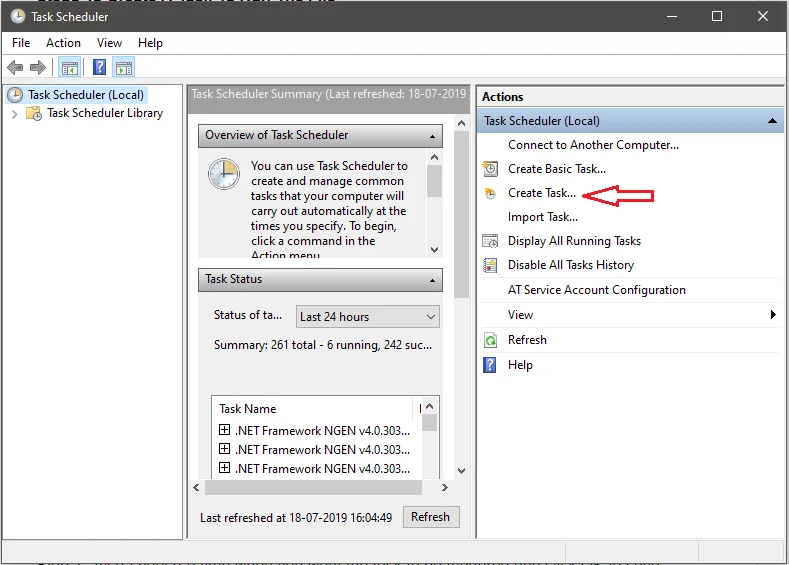Image resolution: width=789 pixels, height=565 pixels.
Task: Open the View menu in menu bar
Action: (x=109, y=43)
